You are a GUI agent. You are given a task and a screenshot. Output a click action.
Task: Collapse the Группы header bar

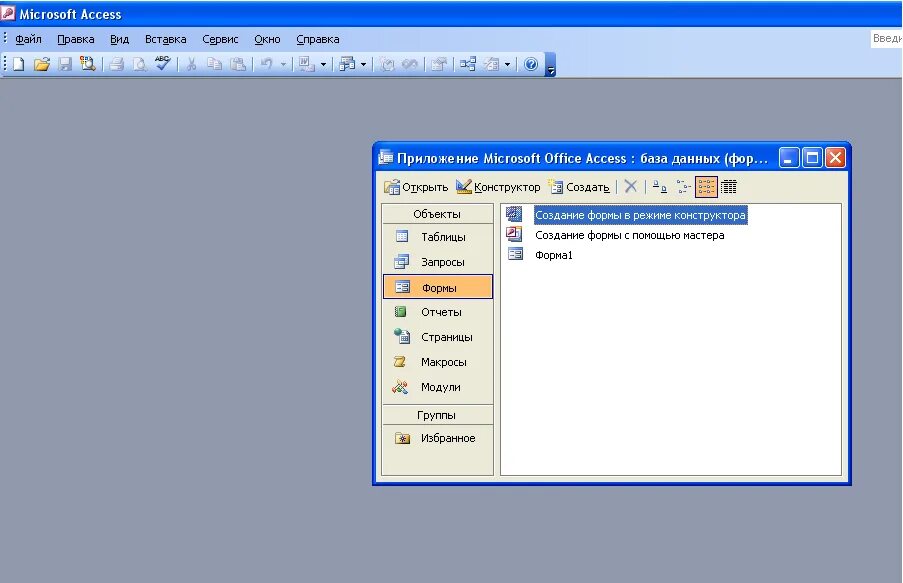point(437,415)
